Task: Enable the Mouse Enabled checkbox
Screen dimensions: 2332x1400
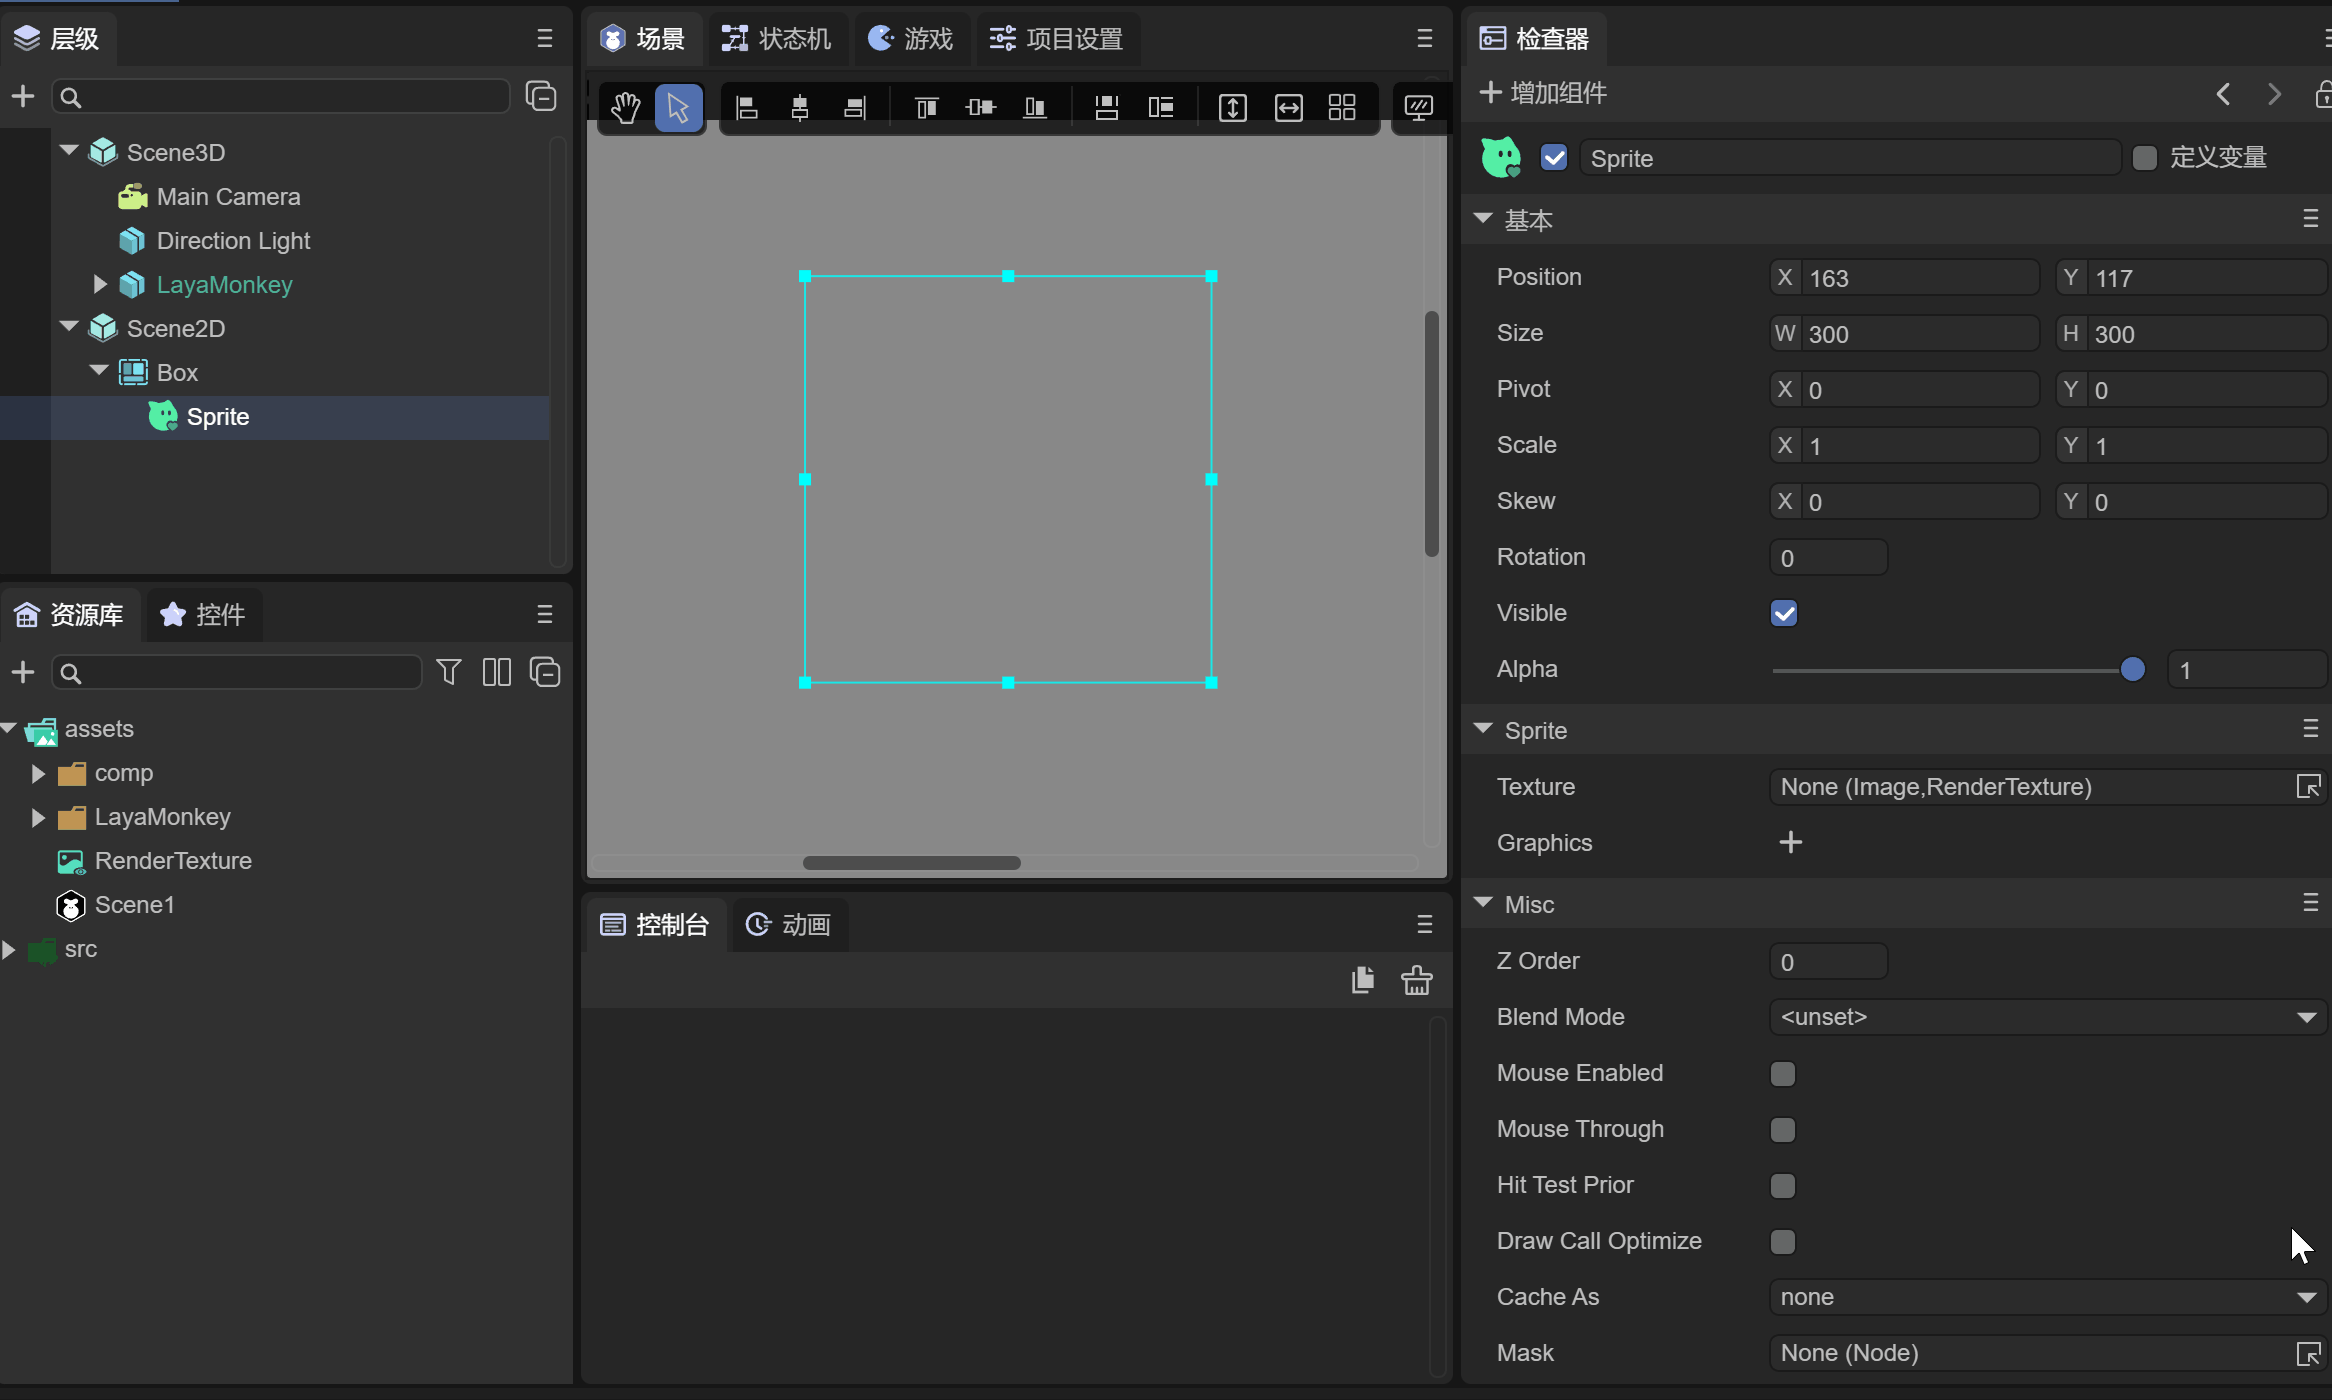Action: pos(1782,1074)
